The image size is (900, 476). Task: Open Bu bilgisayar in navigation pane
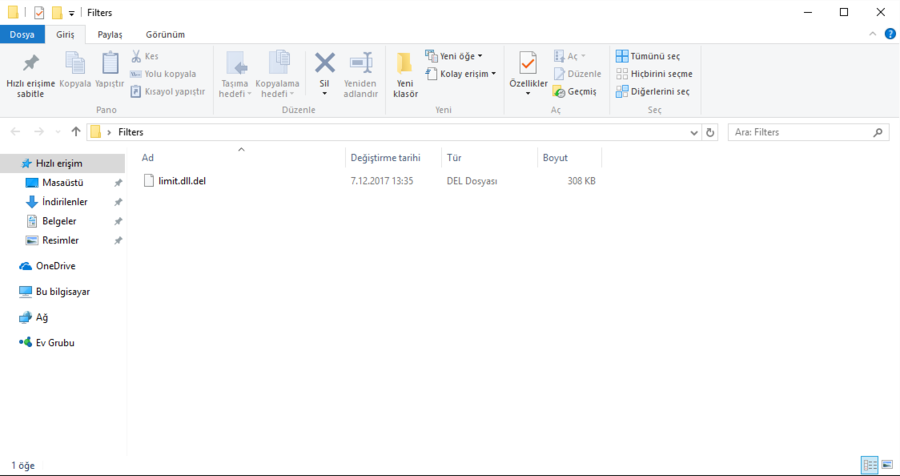pos(62,292)
